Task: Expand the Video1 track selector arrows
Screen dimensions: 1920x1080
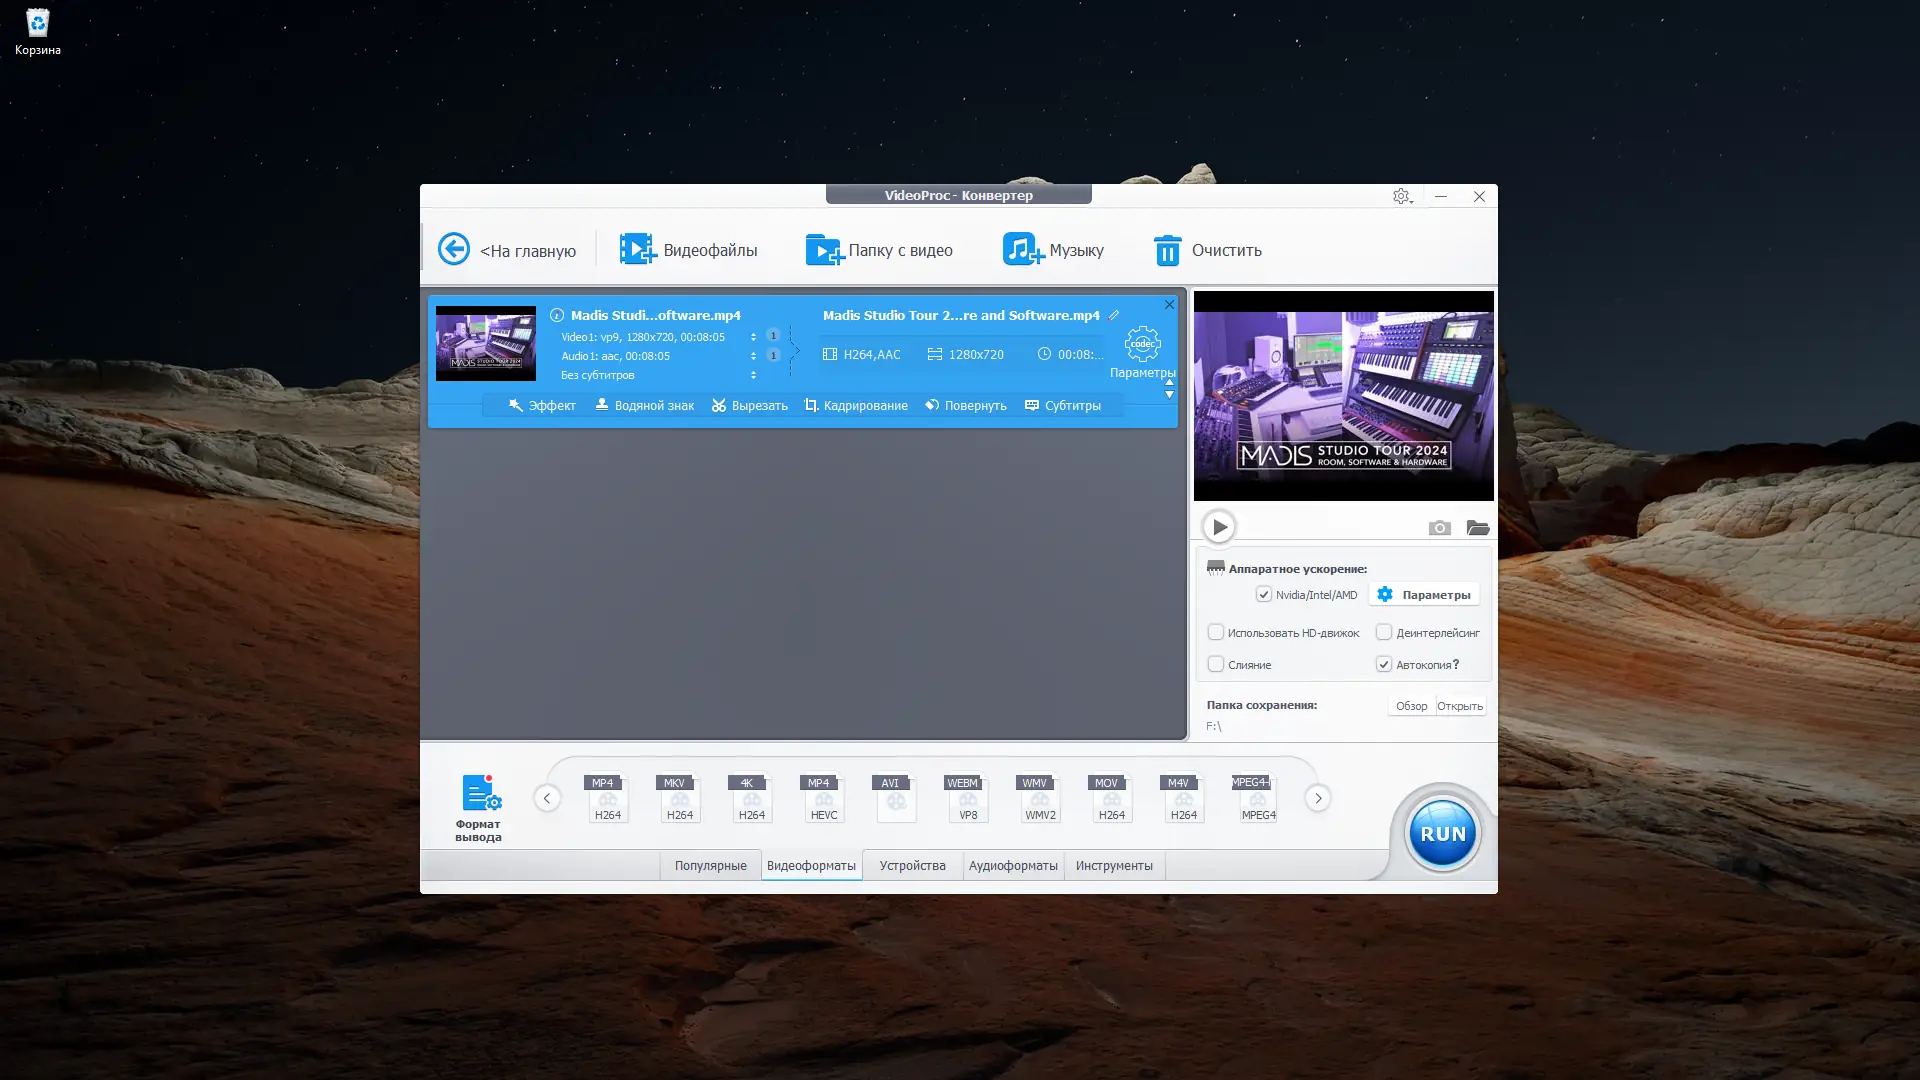Action: click(x=753, y=338)
